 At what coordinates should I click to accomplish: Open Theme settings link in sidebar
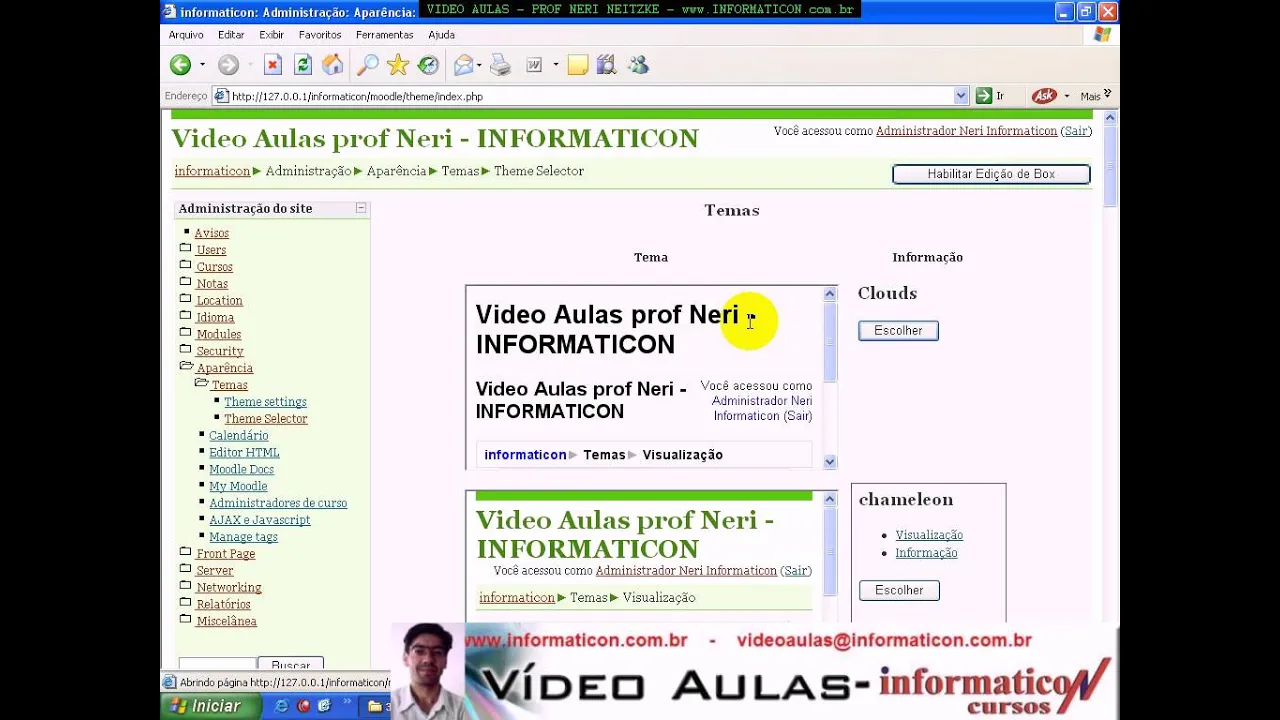[265, 402]
